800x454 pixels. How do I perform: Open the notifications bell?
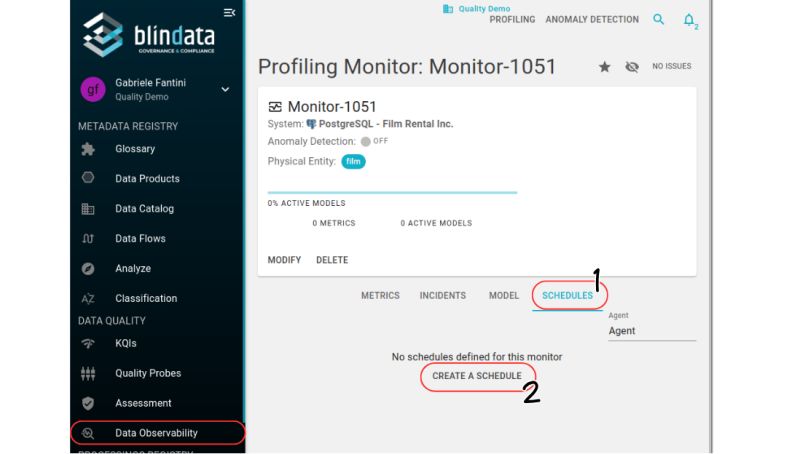click(689, 20)
